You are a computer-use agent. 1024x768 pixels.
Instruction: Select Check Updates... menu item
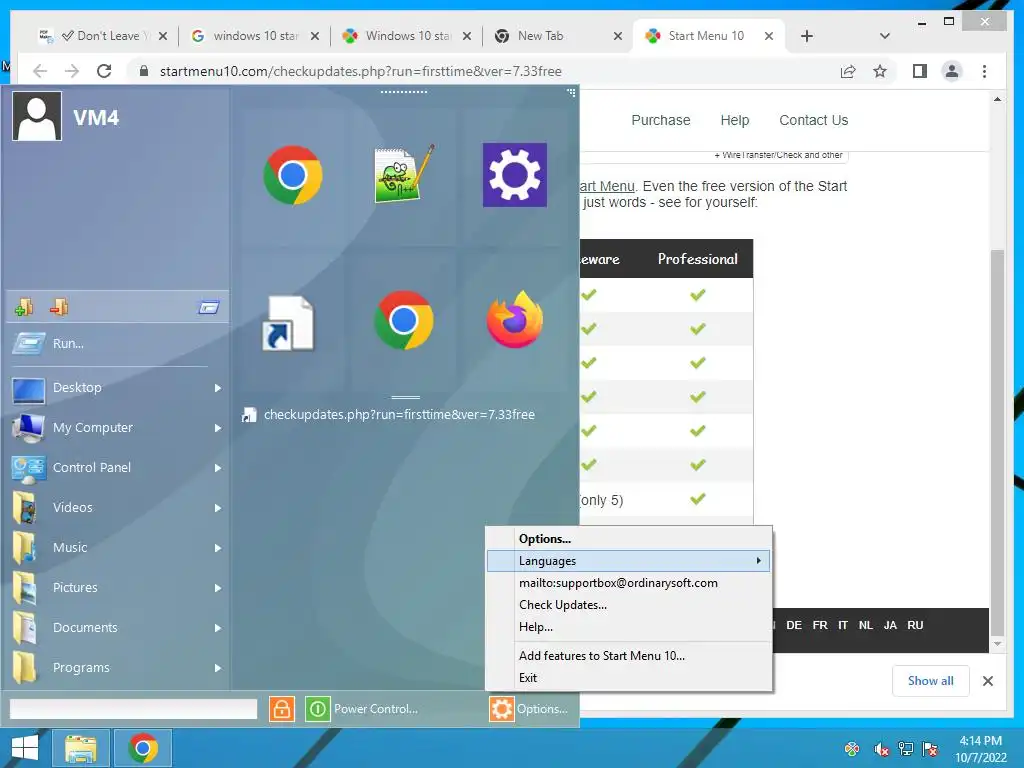[x=628, y=605]
